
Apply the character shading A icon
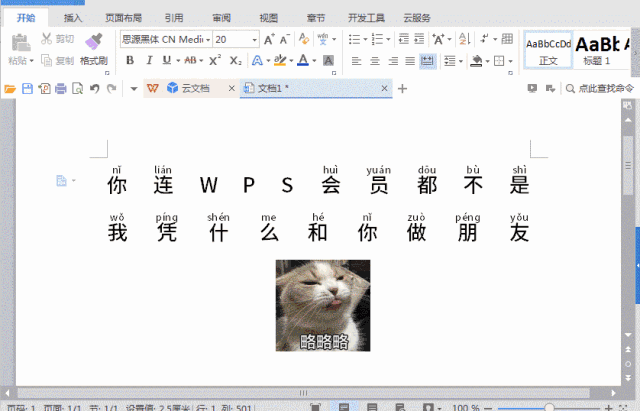328,60
